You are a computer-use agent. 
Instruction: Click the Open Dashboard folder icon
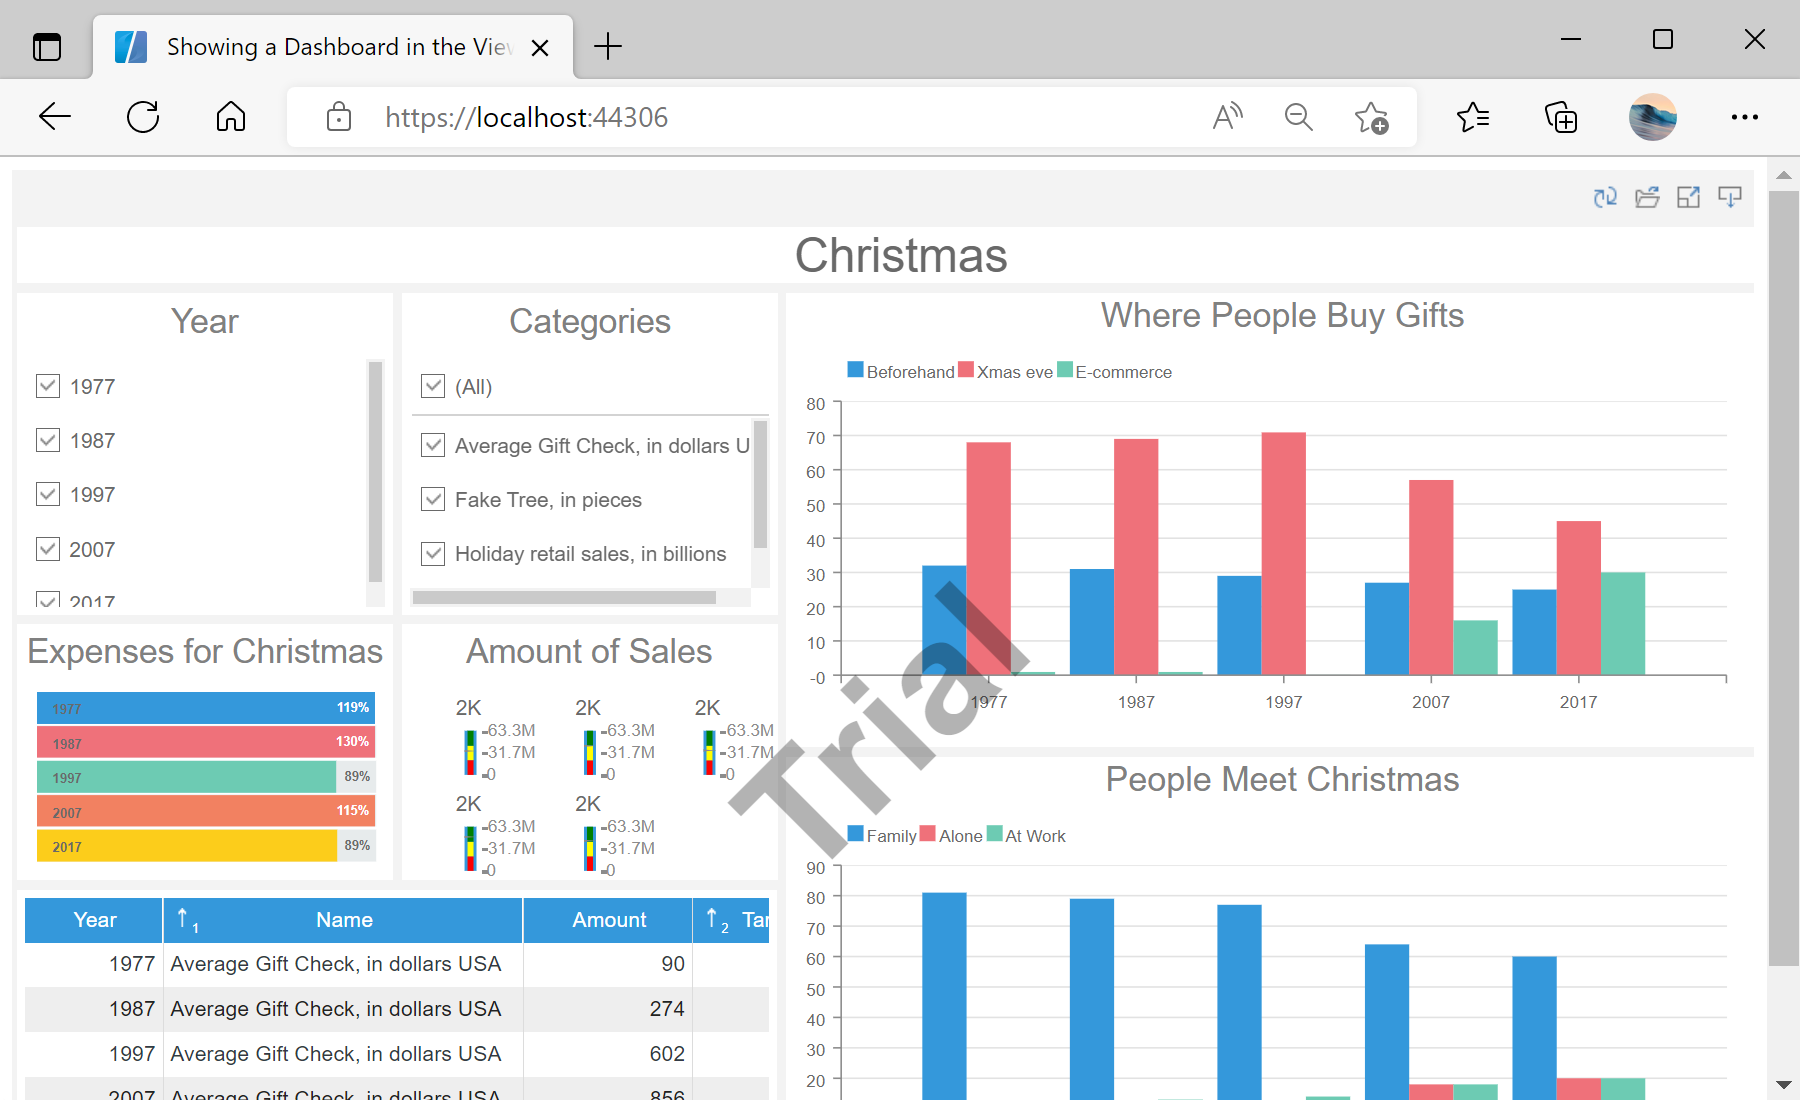click(1647, 197)
